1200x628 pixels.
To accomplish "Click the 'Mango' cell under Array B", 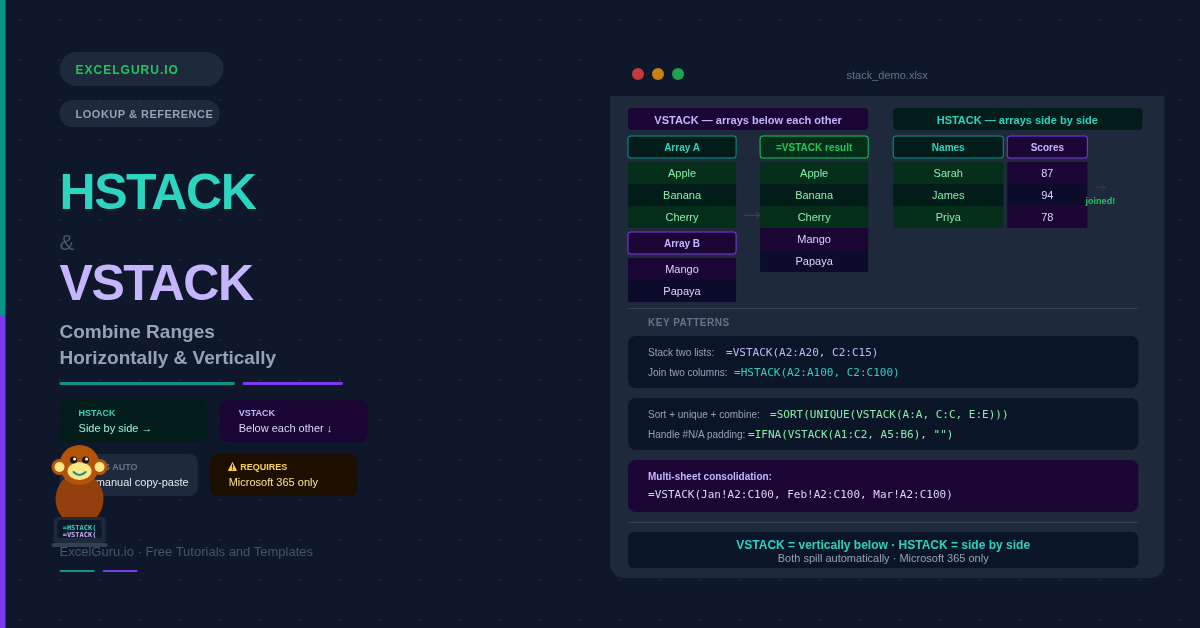I will click(x=682, y=269).
